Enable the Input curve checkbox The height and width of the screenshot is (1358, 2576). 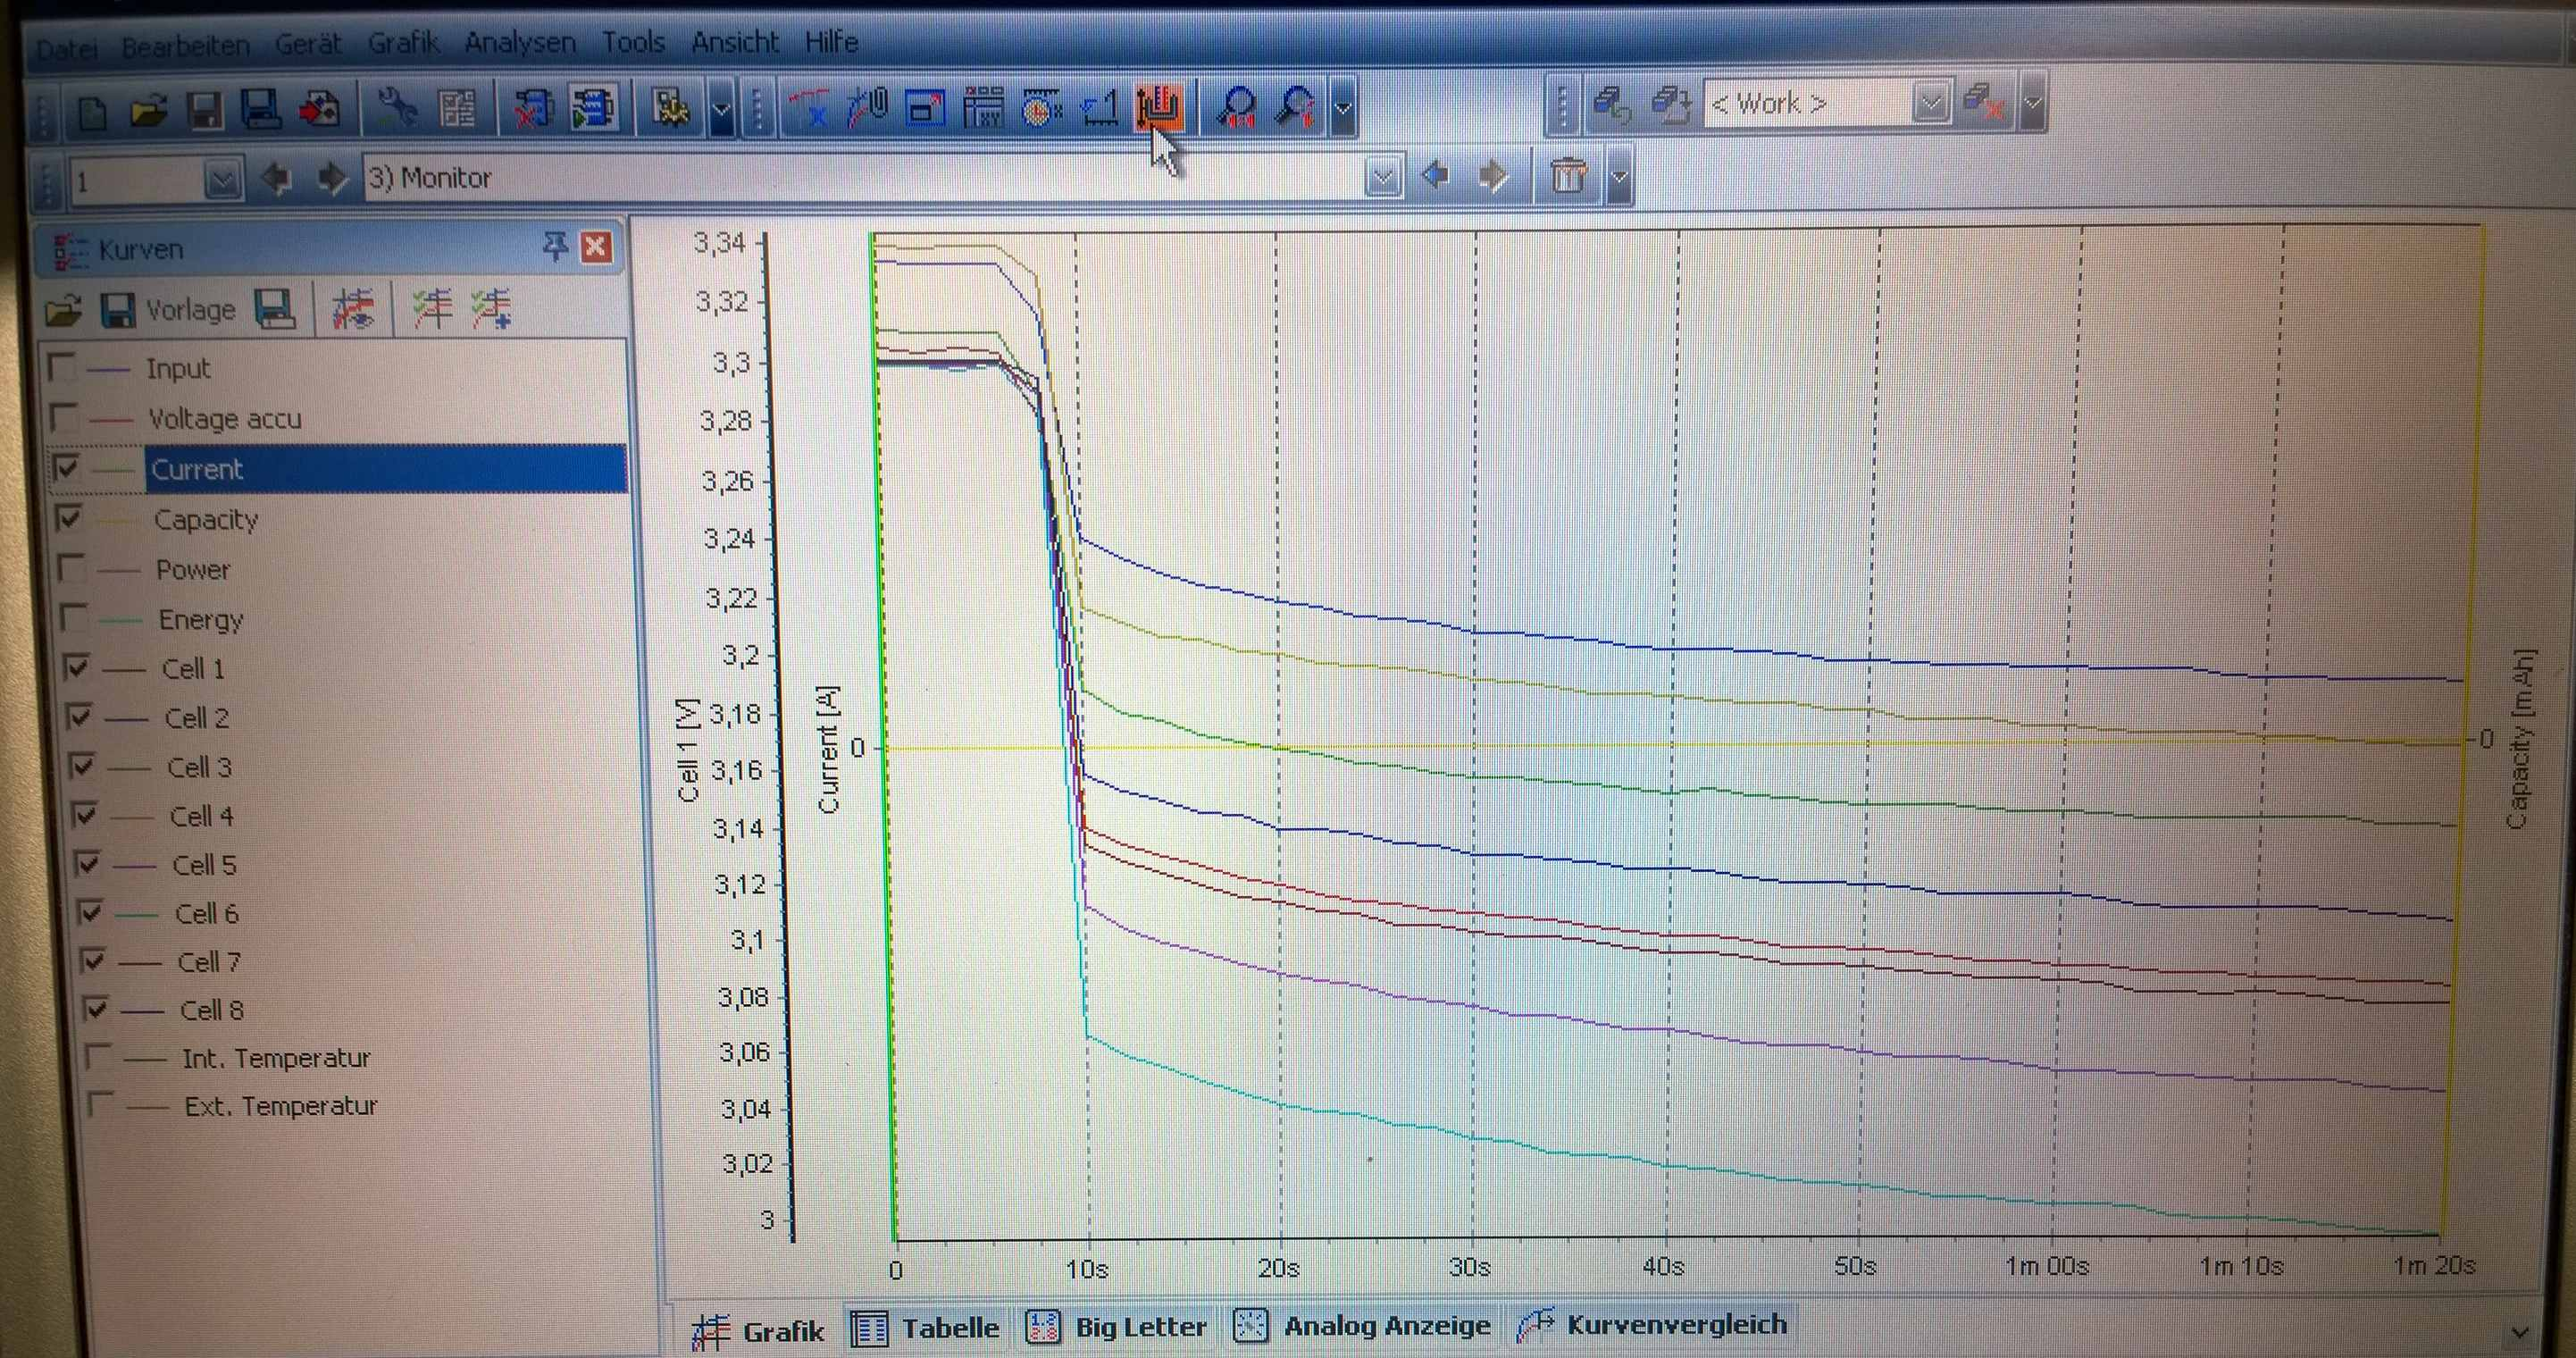point(62,367)
